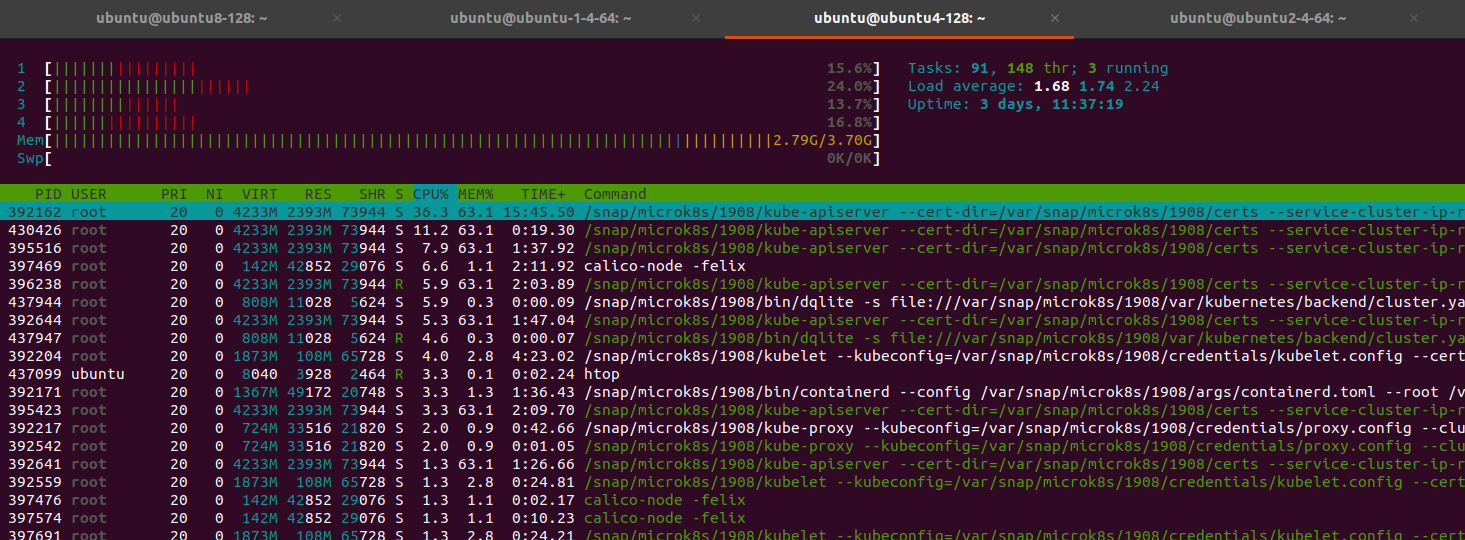Select process row PID 392641
This screenshot has width=1465, height=540.
[732, 464]
